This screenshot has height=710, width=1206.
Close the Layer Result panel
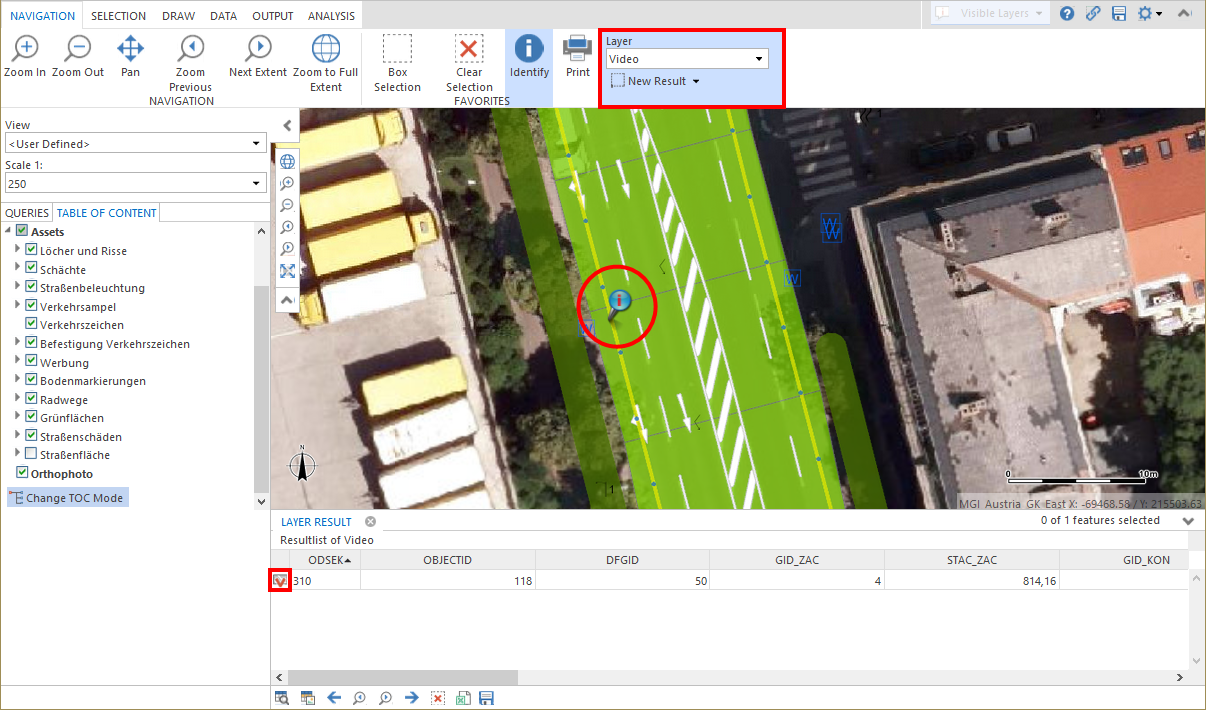click(370, 521)
